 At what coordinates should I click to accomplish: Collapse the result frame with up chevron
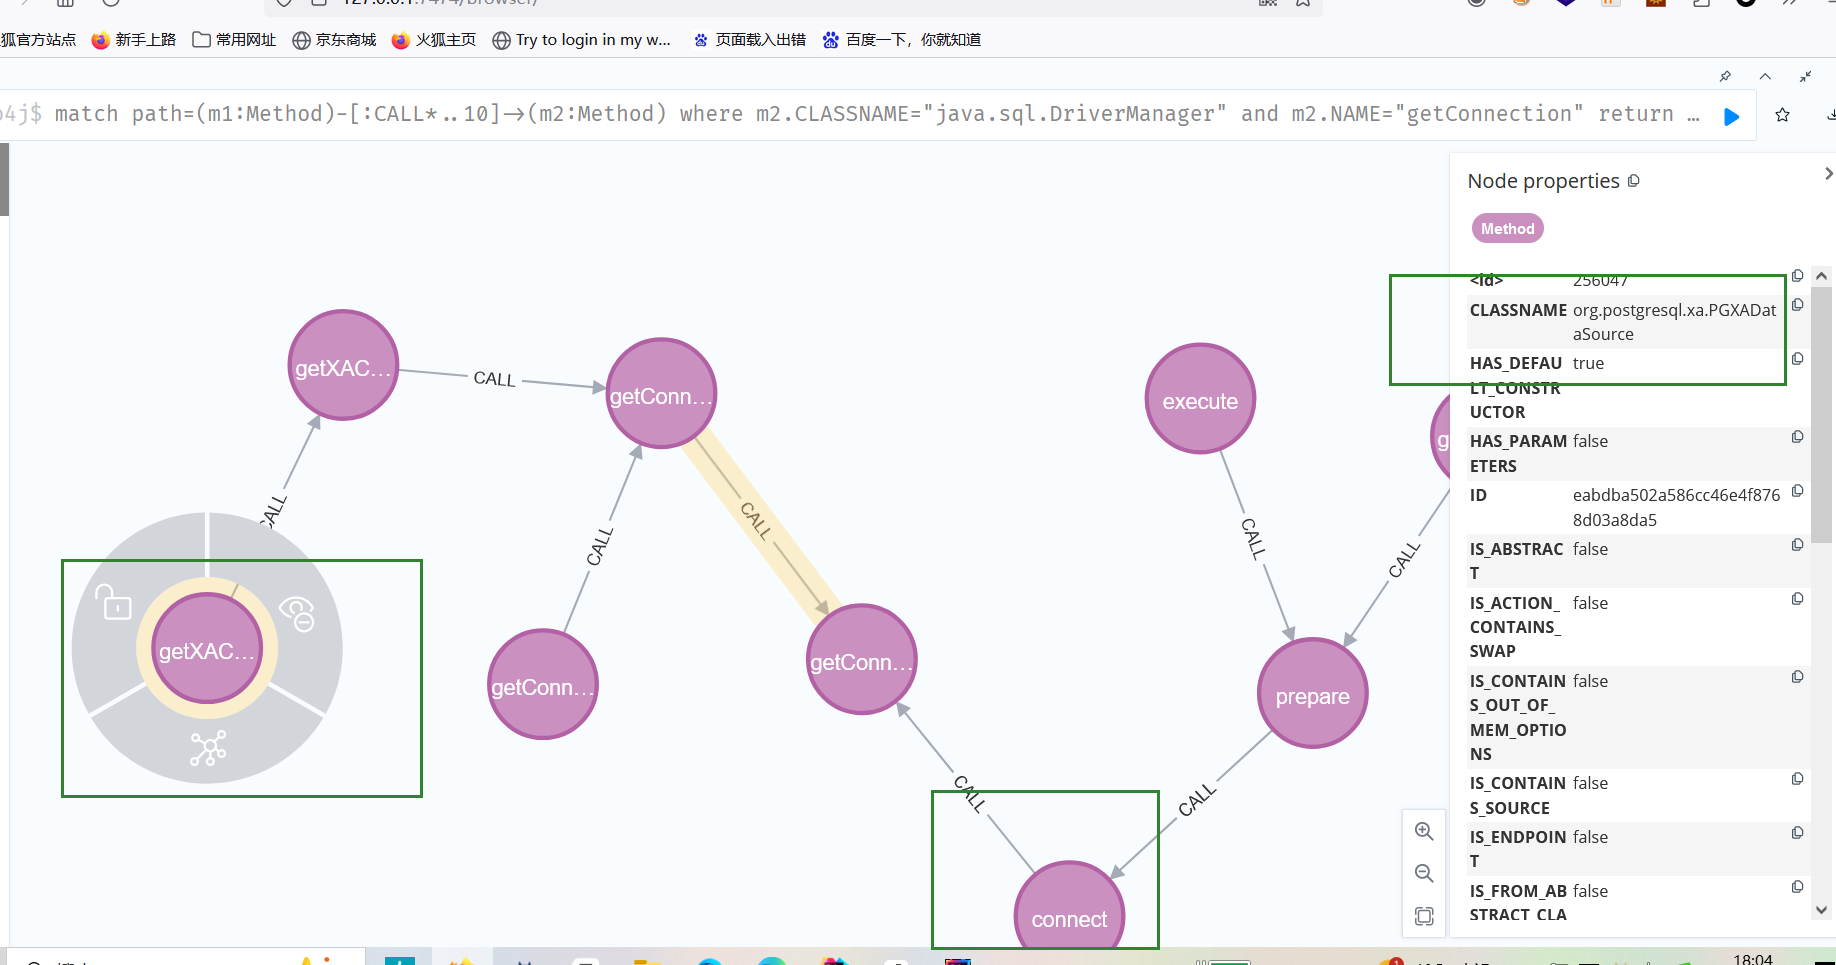pyautogui.click(x=1765, y=77)
